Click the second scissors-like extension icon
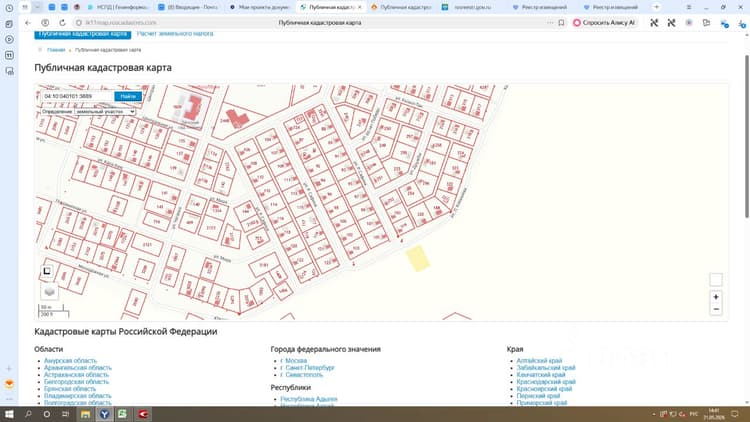The height and width of the screenshot is (422, 750). coord(671,22)
